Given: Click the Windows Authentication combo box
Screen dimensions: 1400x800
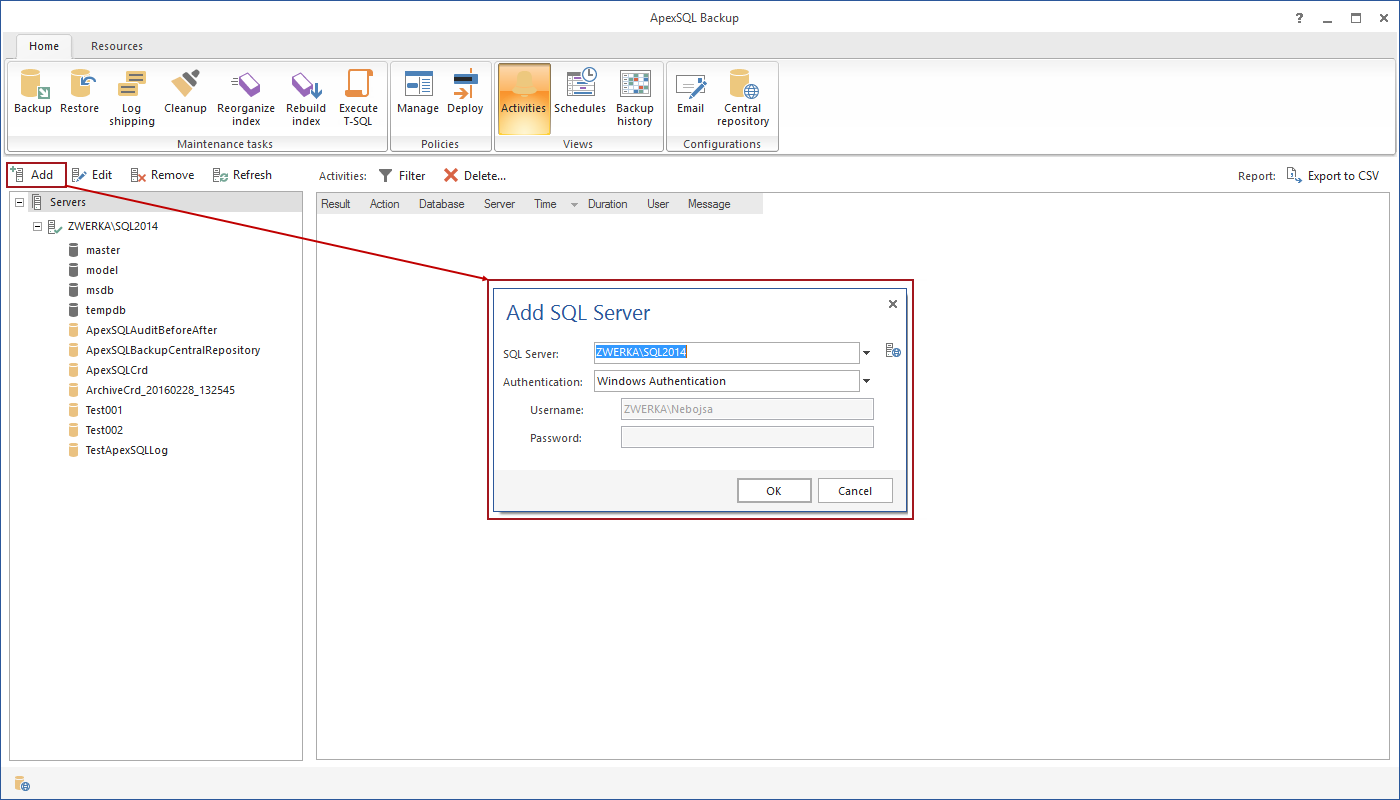Looking at the screenshot, I should click(726, 381).
